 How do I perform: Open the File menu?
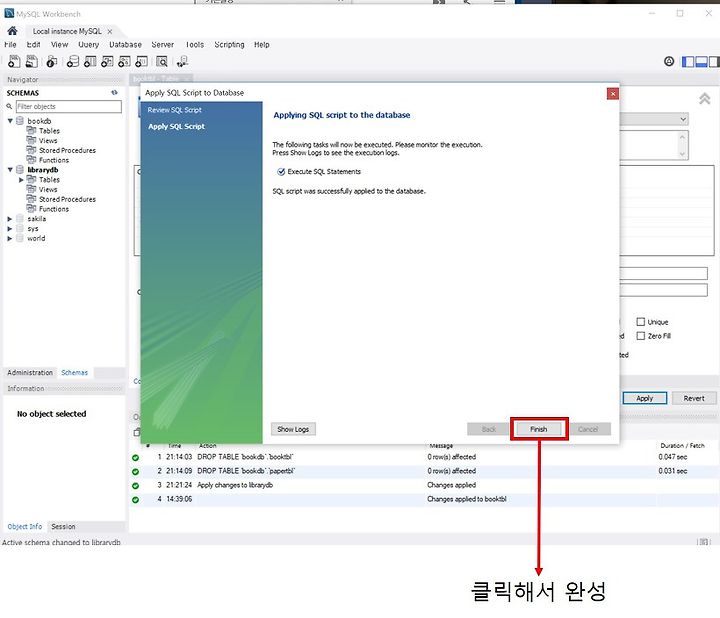tap(10, 45)
